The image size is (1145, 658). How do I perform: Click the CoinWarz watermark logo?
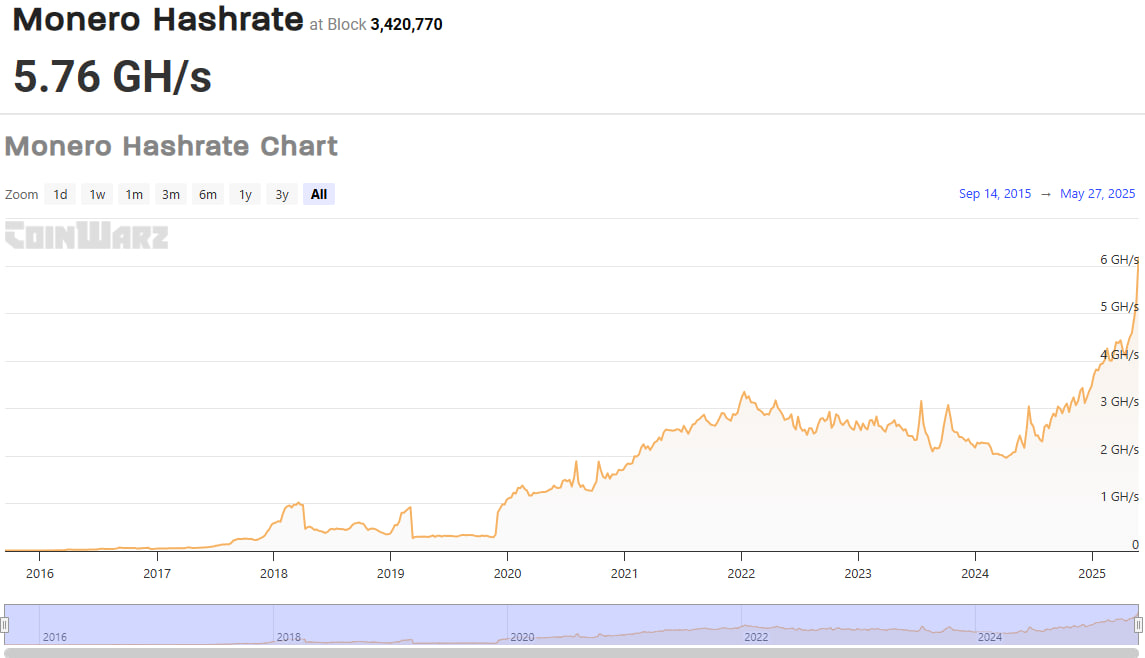coord(86,237)
